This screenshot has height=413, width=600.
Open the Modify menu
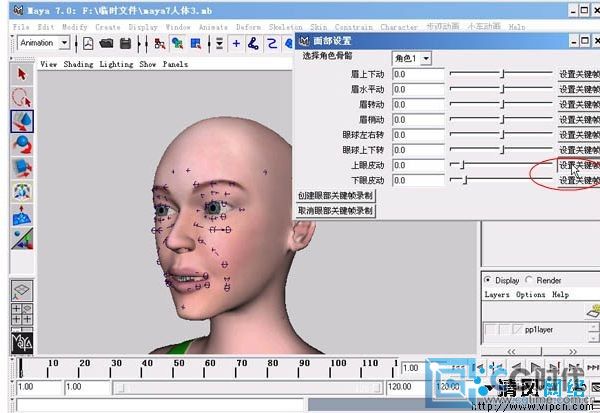(x=75, y=27)
